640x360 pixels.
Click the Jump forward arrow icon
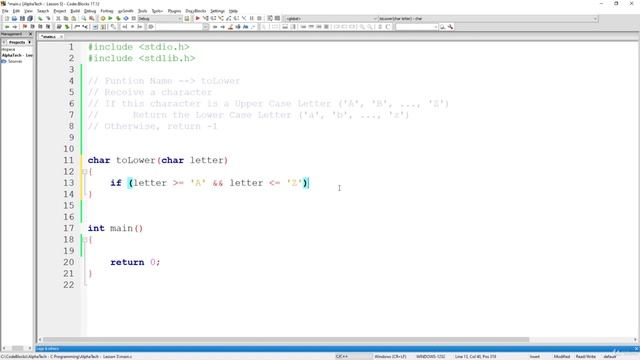15,27
